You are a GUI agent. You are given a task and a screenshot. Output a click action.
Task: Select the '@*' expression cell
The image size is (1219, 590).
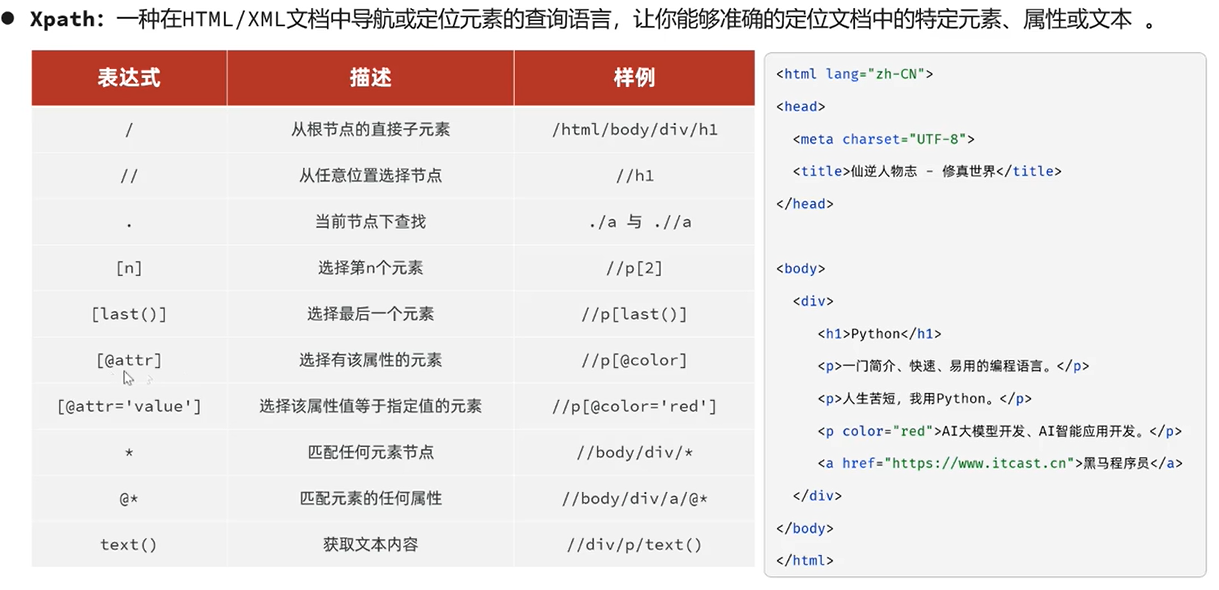[x=129, y=498]
